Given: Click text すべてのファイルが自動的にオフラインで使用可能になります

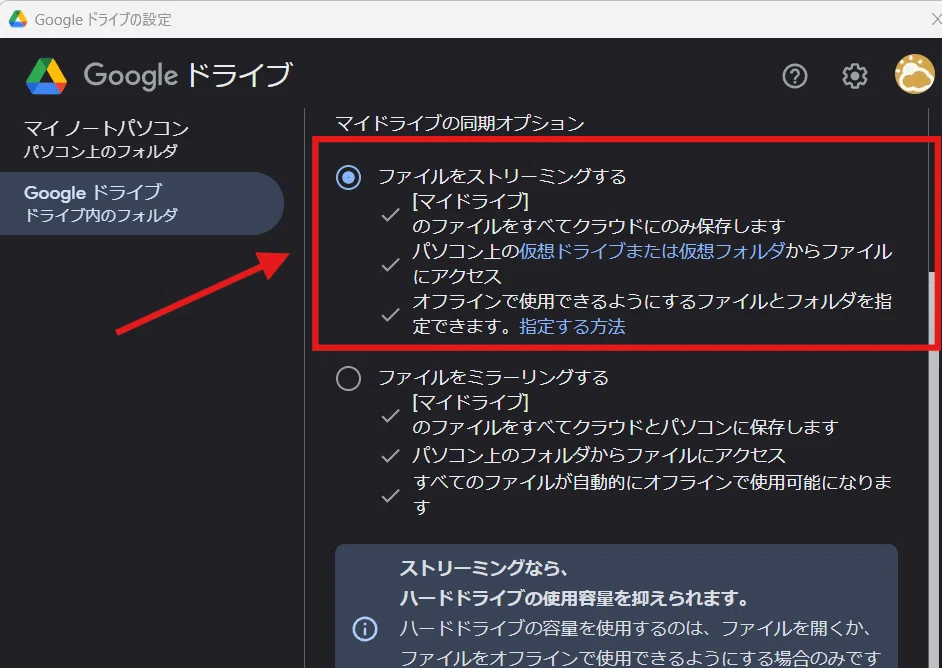Looking at the screenshot, I should click(652, 494).
